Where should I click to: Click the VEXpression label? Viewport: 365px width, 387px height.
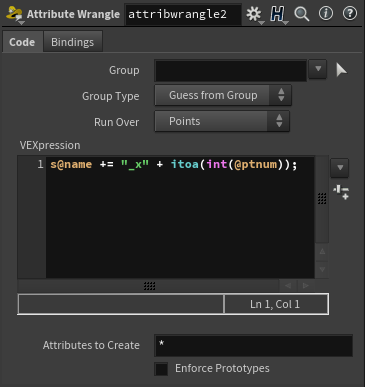(50, 145)
